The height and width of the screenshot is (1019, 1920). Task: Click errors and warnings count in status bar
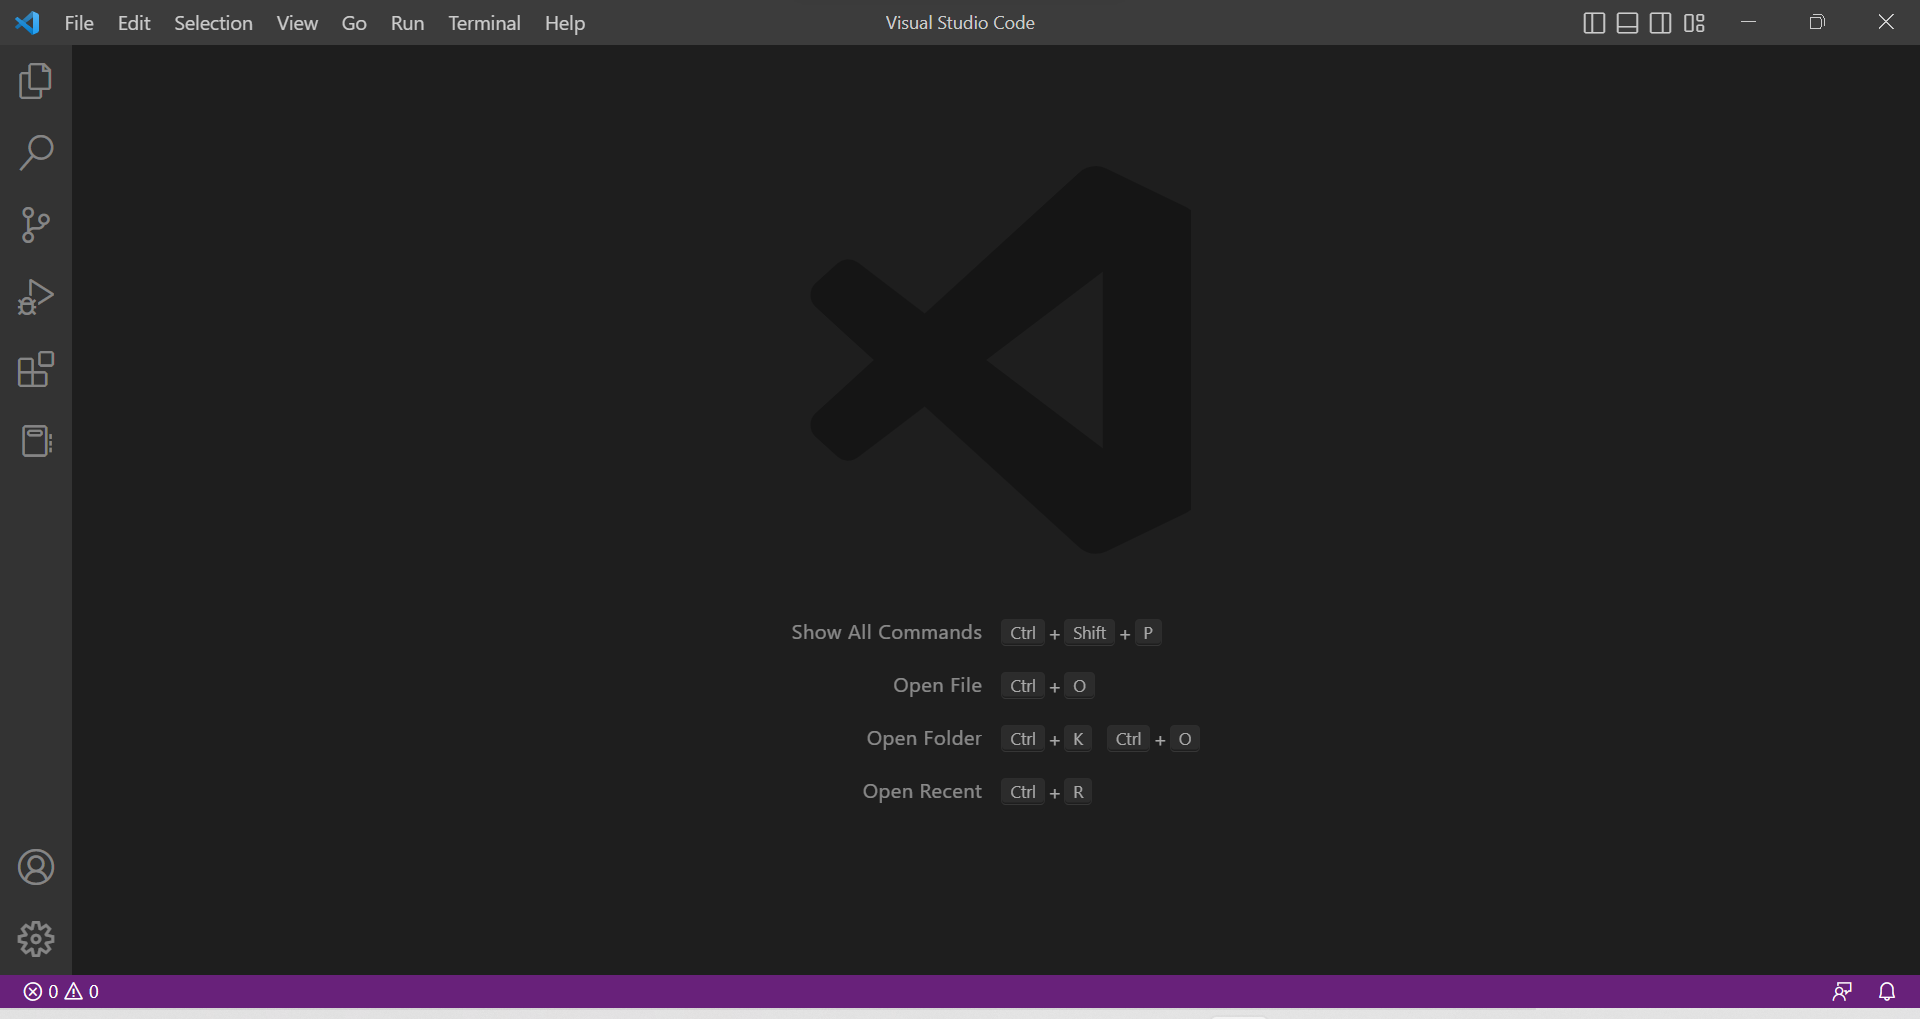pos(61,991)
